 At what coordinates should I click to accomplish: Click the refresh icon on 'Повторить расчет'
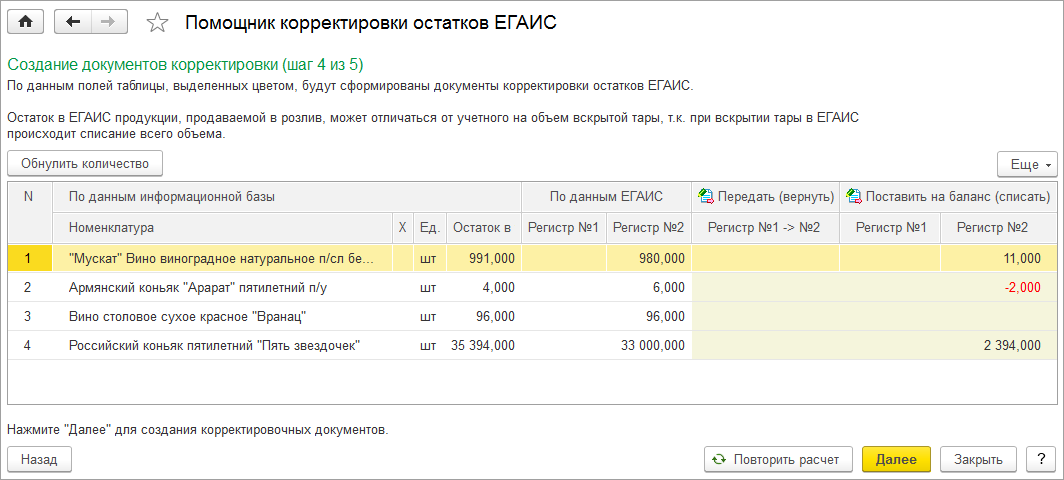pos(719,460)
